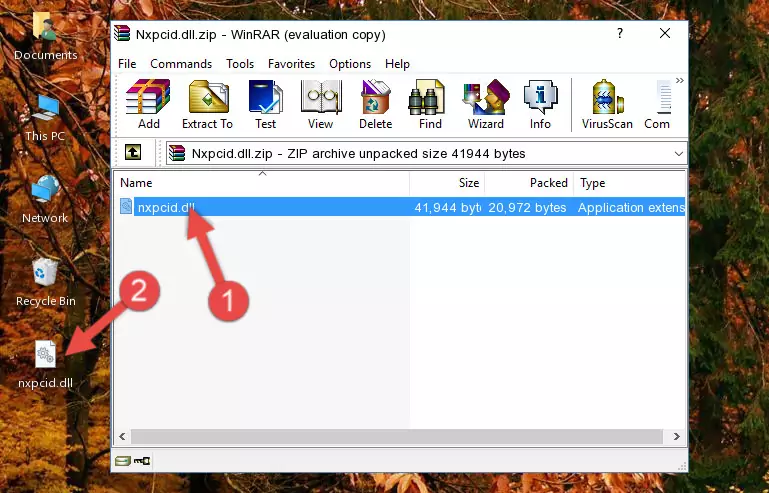The width and height of the screenshot is (769, 493).
Task: Click horizontal scrollbar right arrow
Action: 676,436
